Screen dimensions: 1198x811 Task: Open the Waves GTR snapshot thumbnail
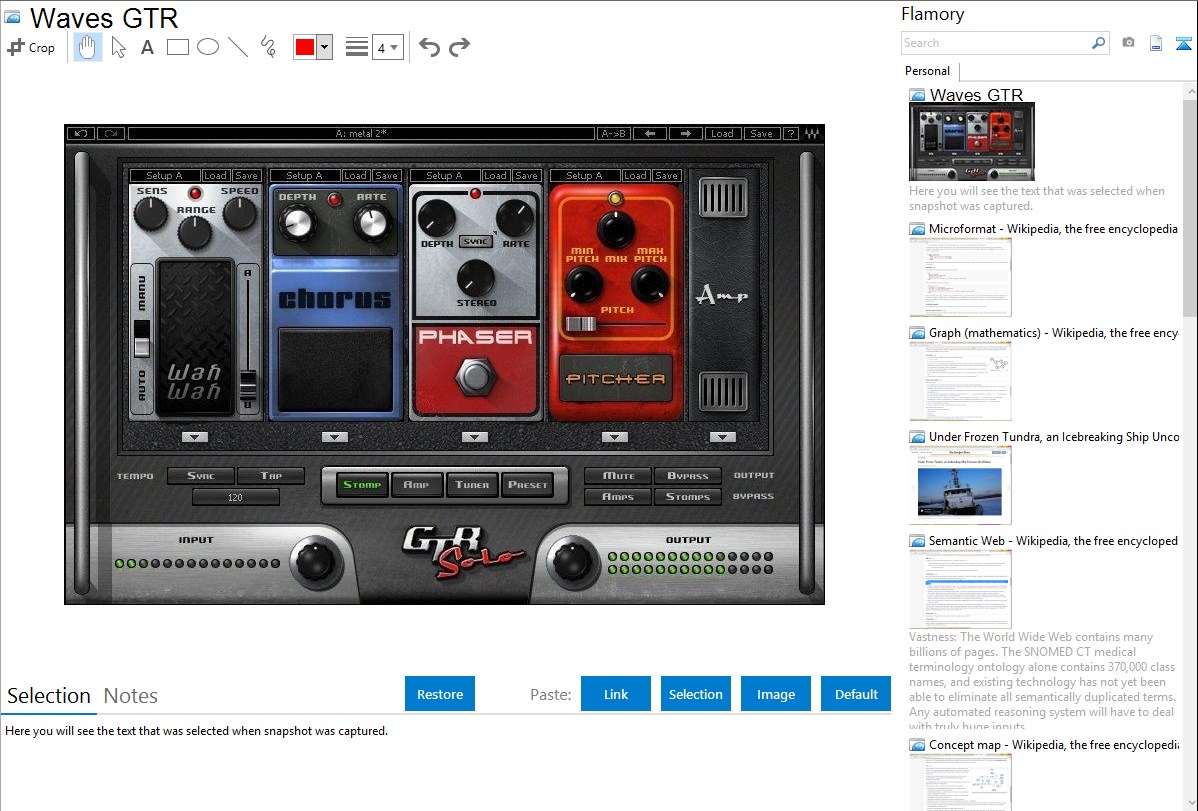pos(972,142)
